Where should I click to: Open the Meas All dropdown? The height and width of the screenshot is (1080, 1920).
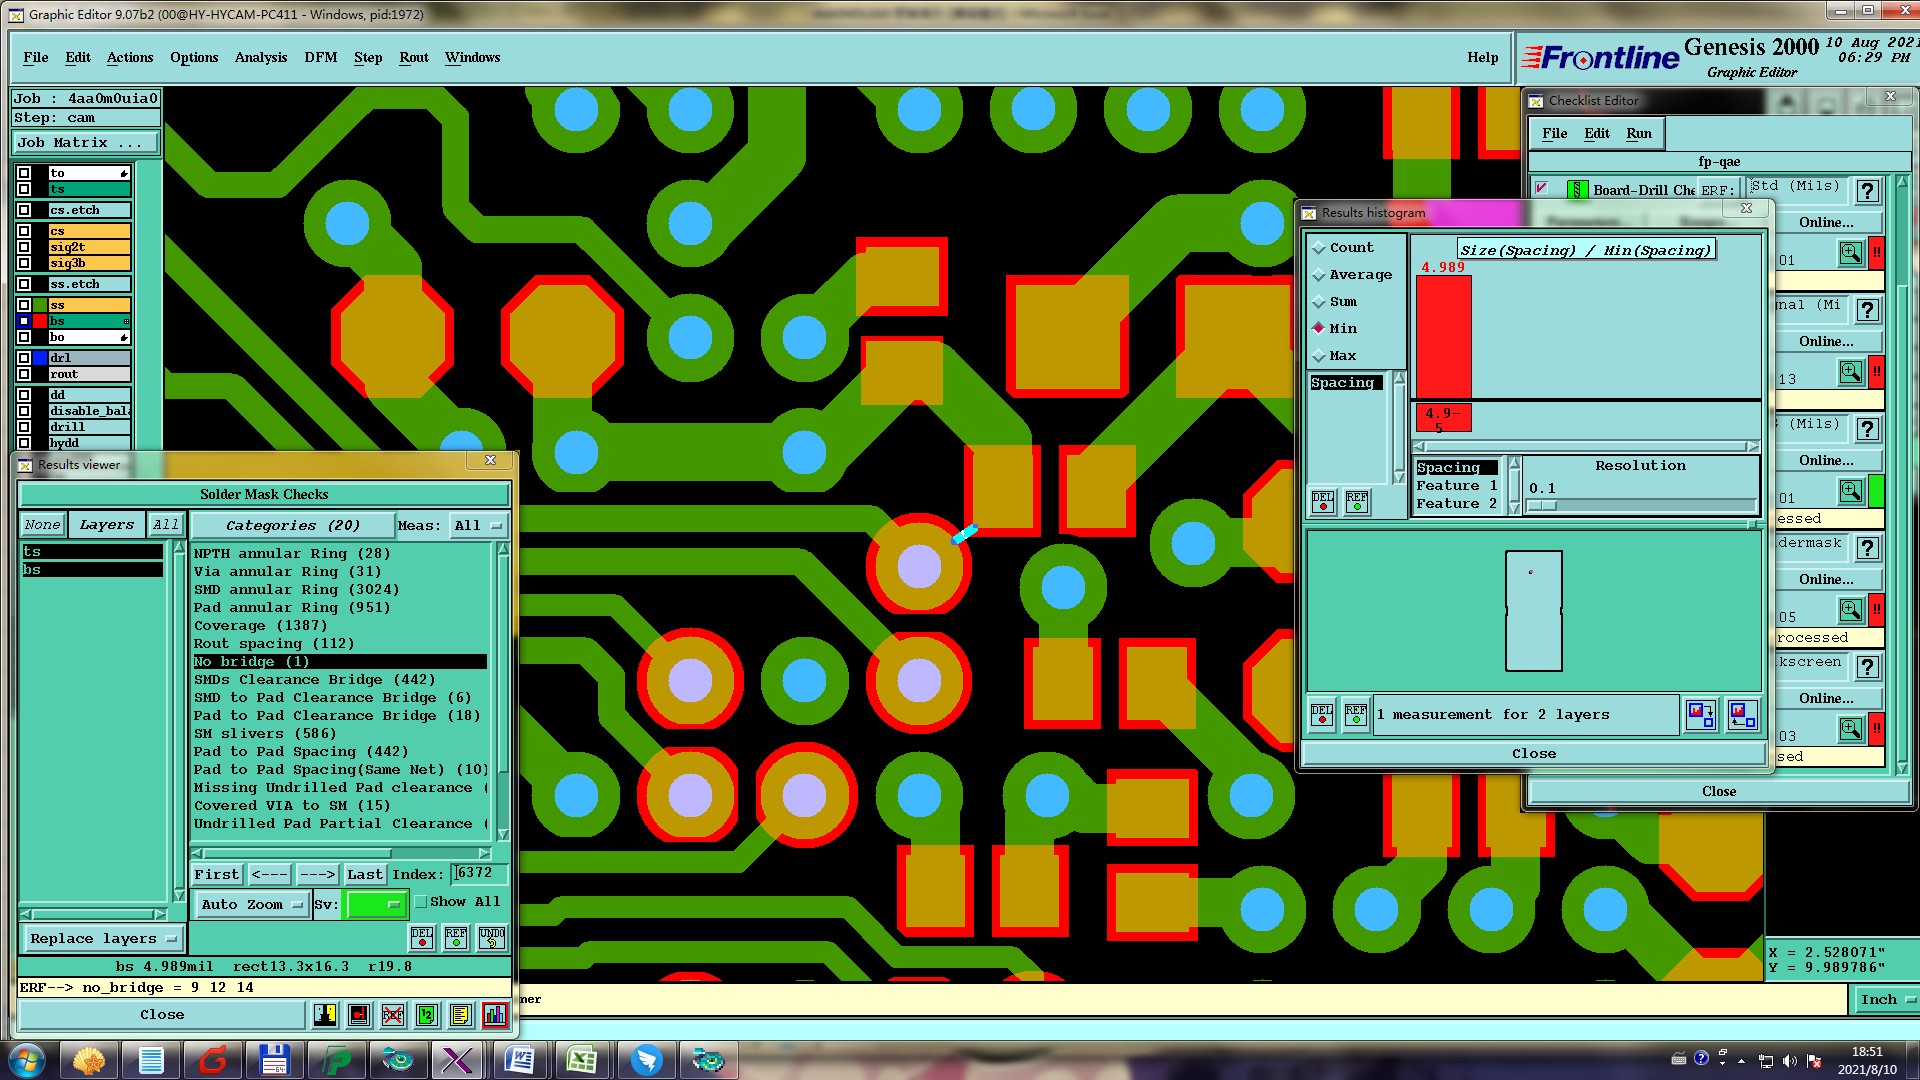point(478,526)
